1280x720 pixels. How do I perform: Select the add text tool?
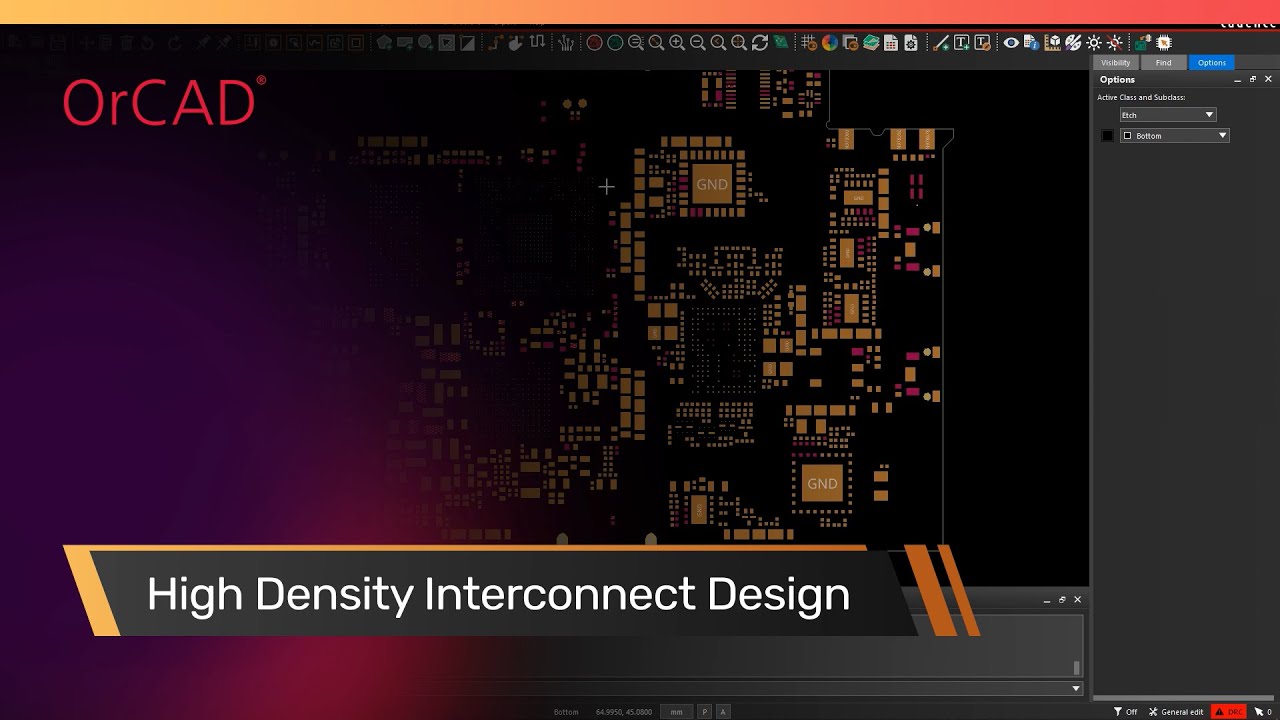[961, 43]
